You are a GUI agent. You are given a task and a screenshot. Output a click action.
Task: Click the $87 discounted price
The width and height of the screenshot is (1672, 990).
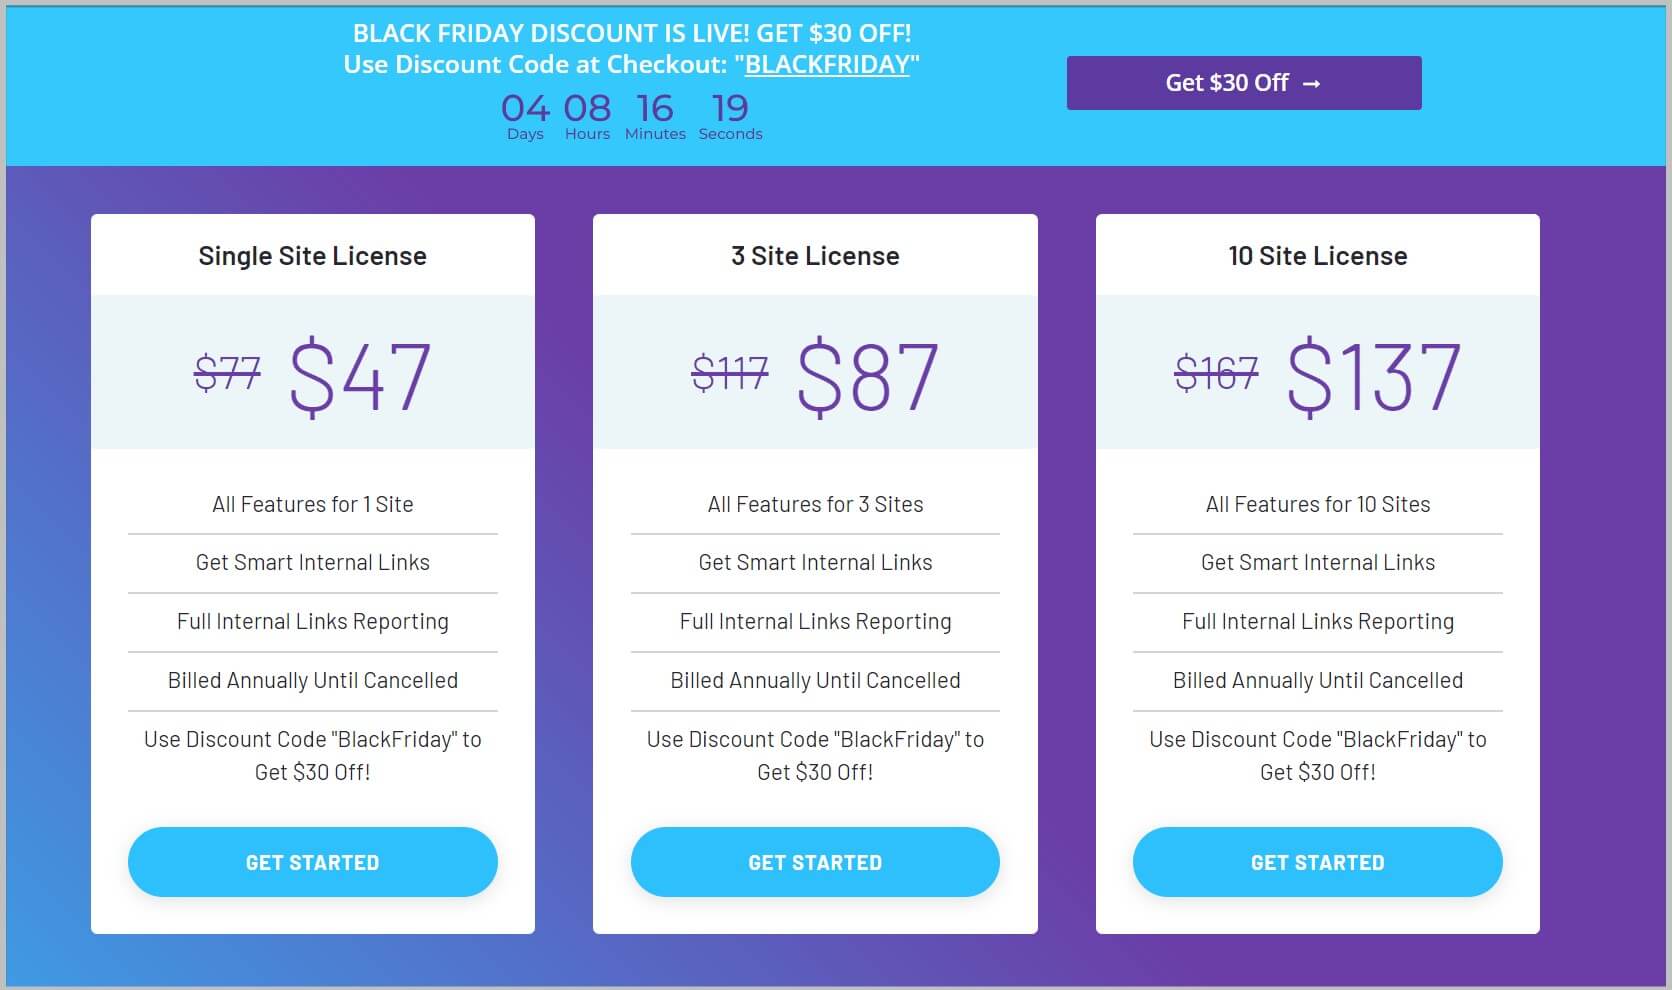(868, 377)
